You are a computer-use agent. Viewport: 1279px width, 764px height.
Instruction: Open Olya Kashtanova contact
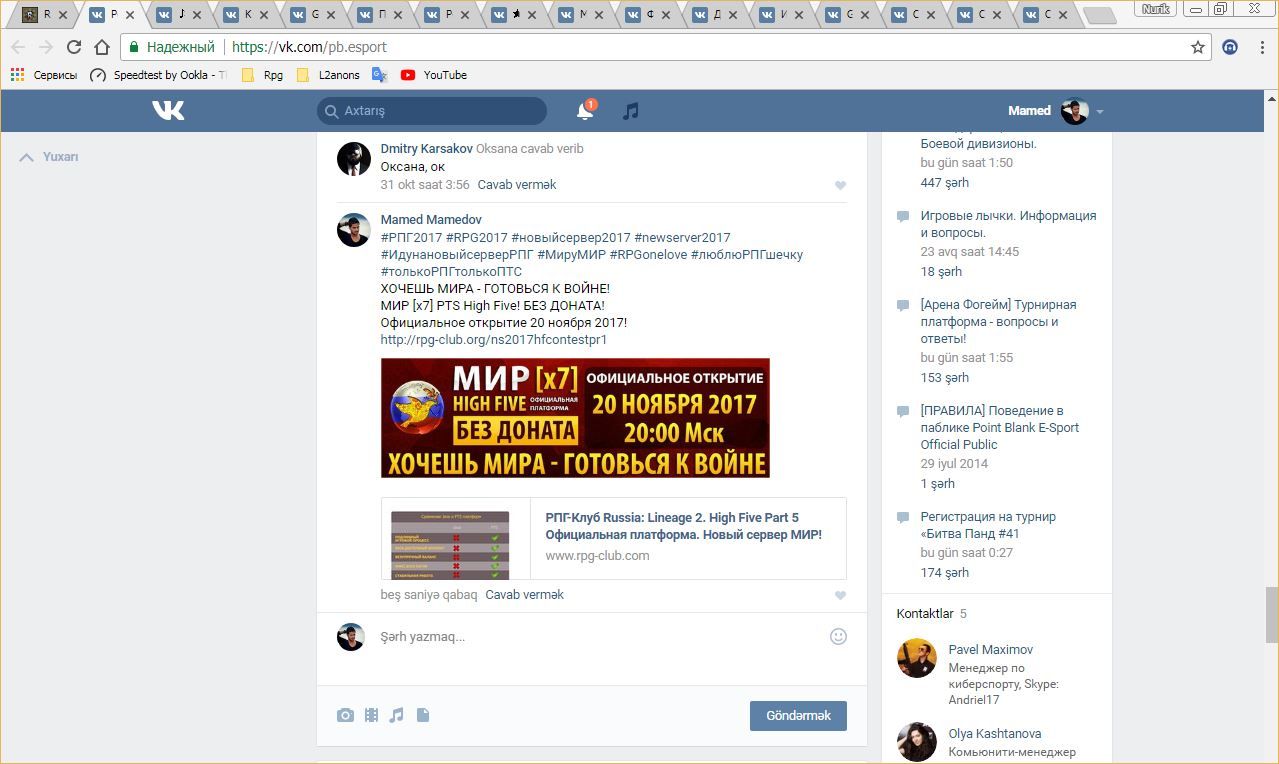point(995,734)
